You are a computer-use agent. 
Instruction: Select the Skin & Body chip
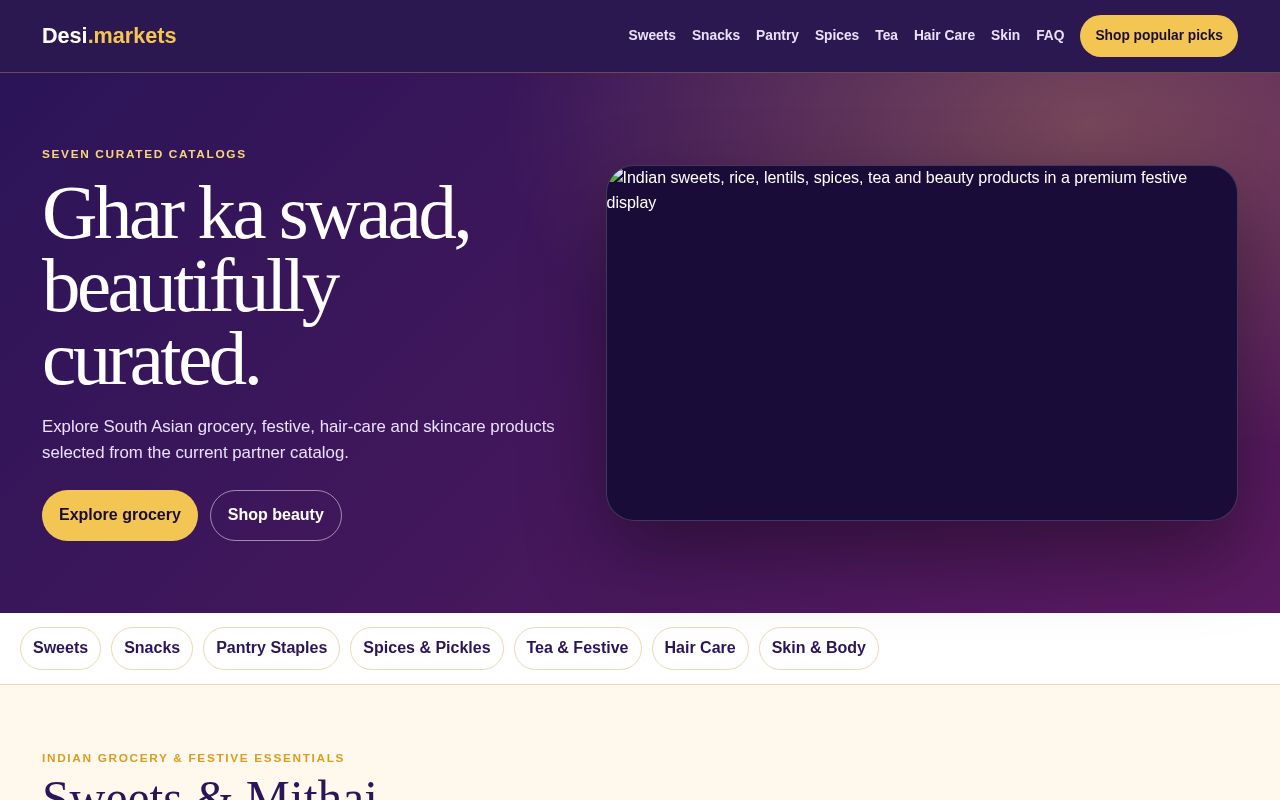819,648
